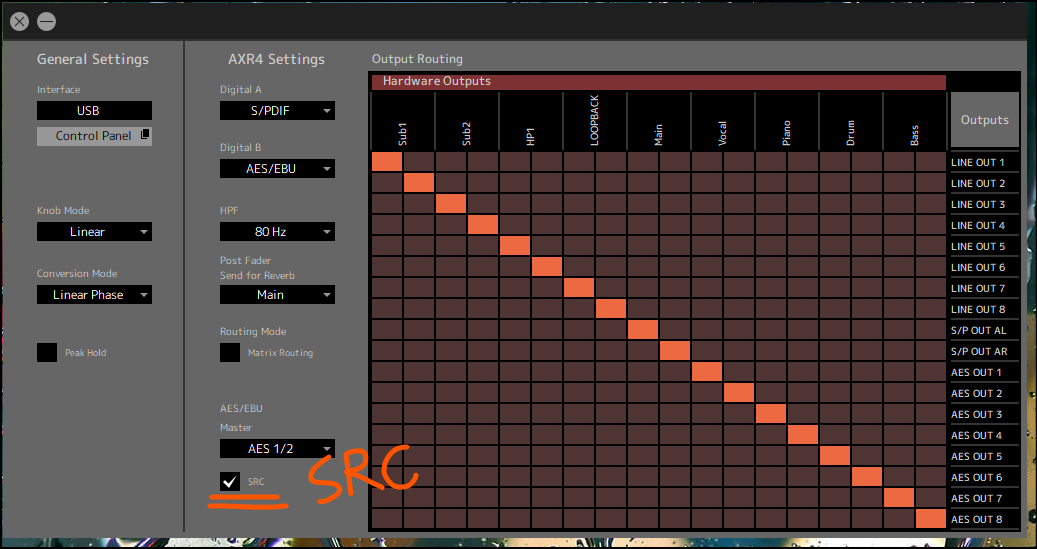Image resolution: width=1037 pixels, height=549 pixels.
Task: Select the Sub2 column header
Action: point(467,122)
